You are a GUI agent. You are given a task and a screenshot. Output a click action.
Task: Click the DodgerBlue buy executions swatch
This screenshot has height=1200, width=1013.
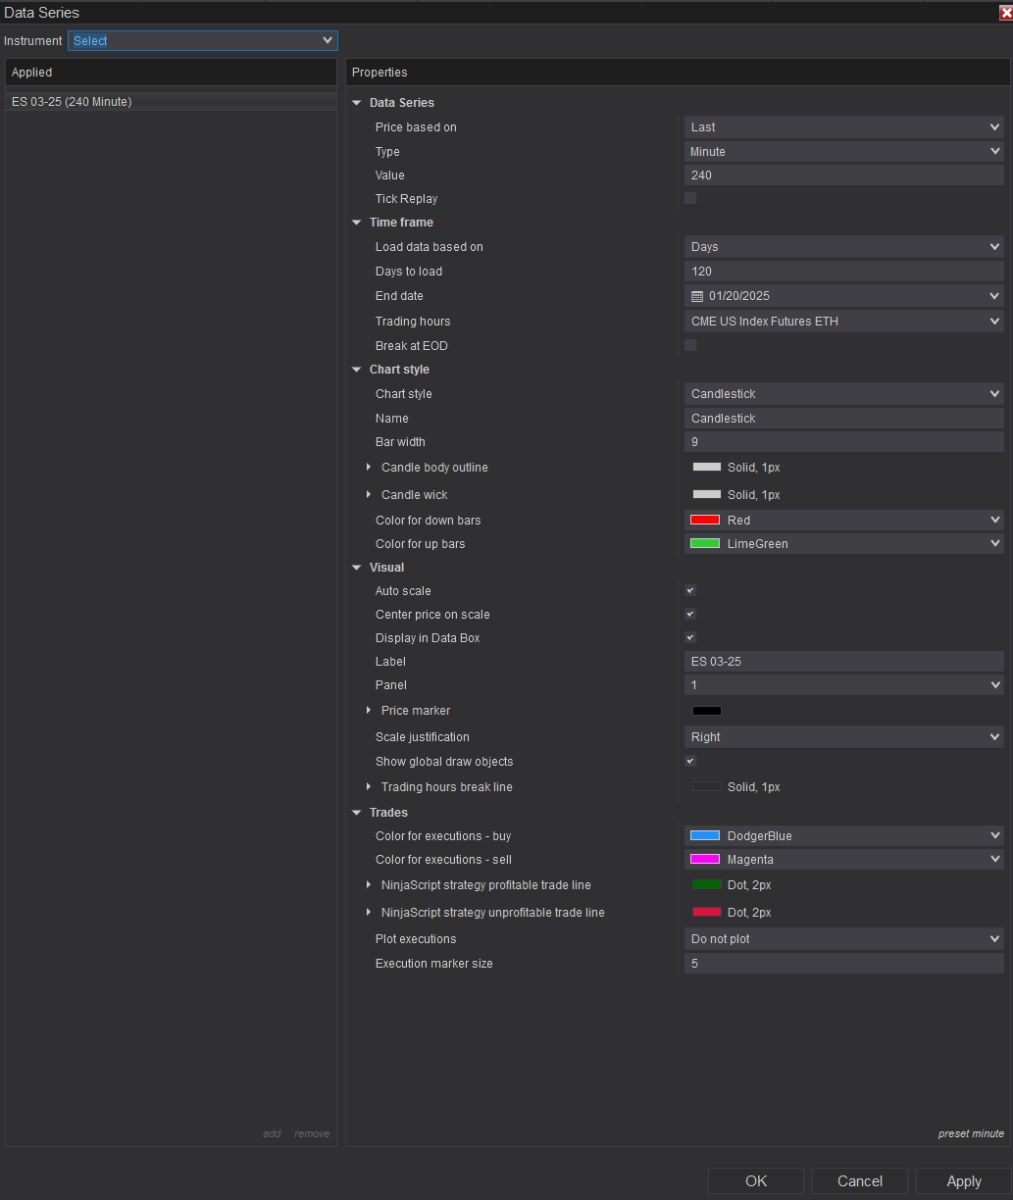(705, 836)
